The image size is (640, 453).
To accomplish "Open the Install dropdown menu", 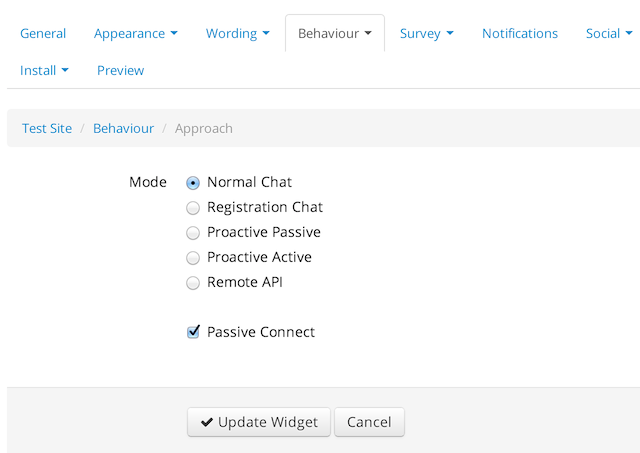I will tap(44, 70).
